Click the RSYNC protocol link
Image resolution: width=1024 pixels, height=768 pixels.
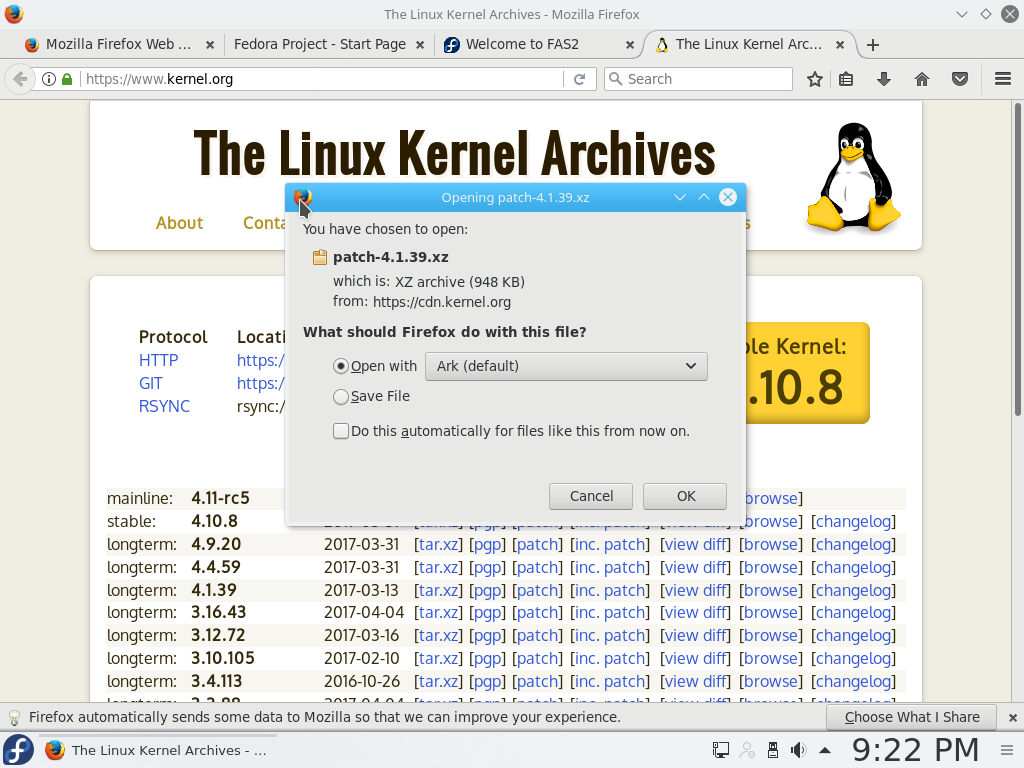pyautogui.click(x=164, y=406)
